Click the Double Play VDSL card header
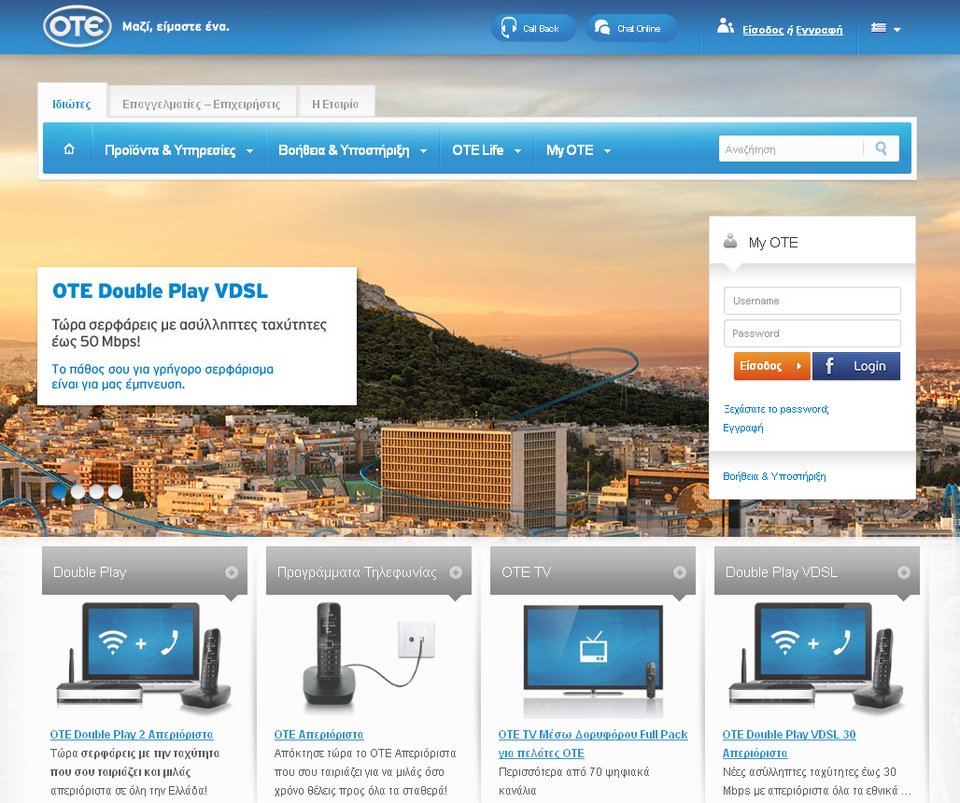The image size is (960, 803). (x=817, y=571)
